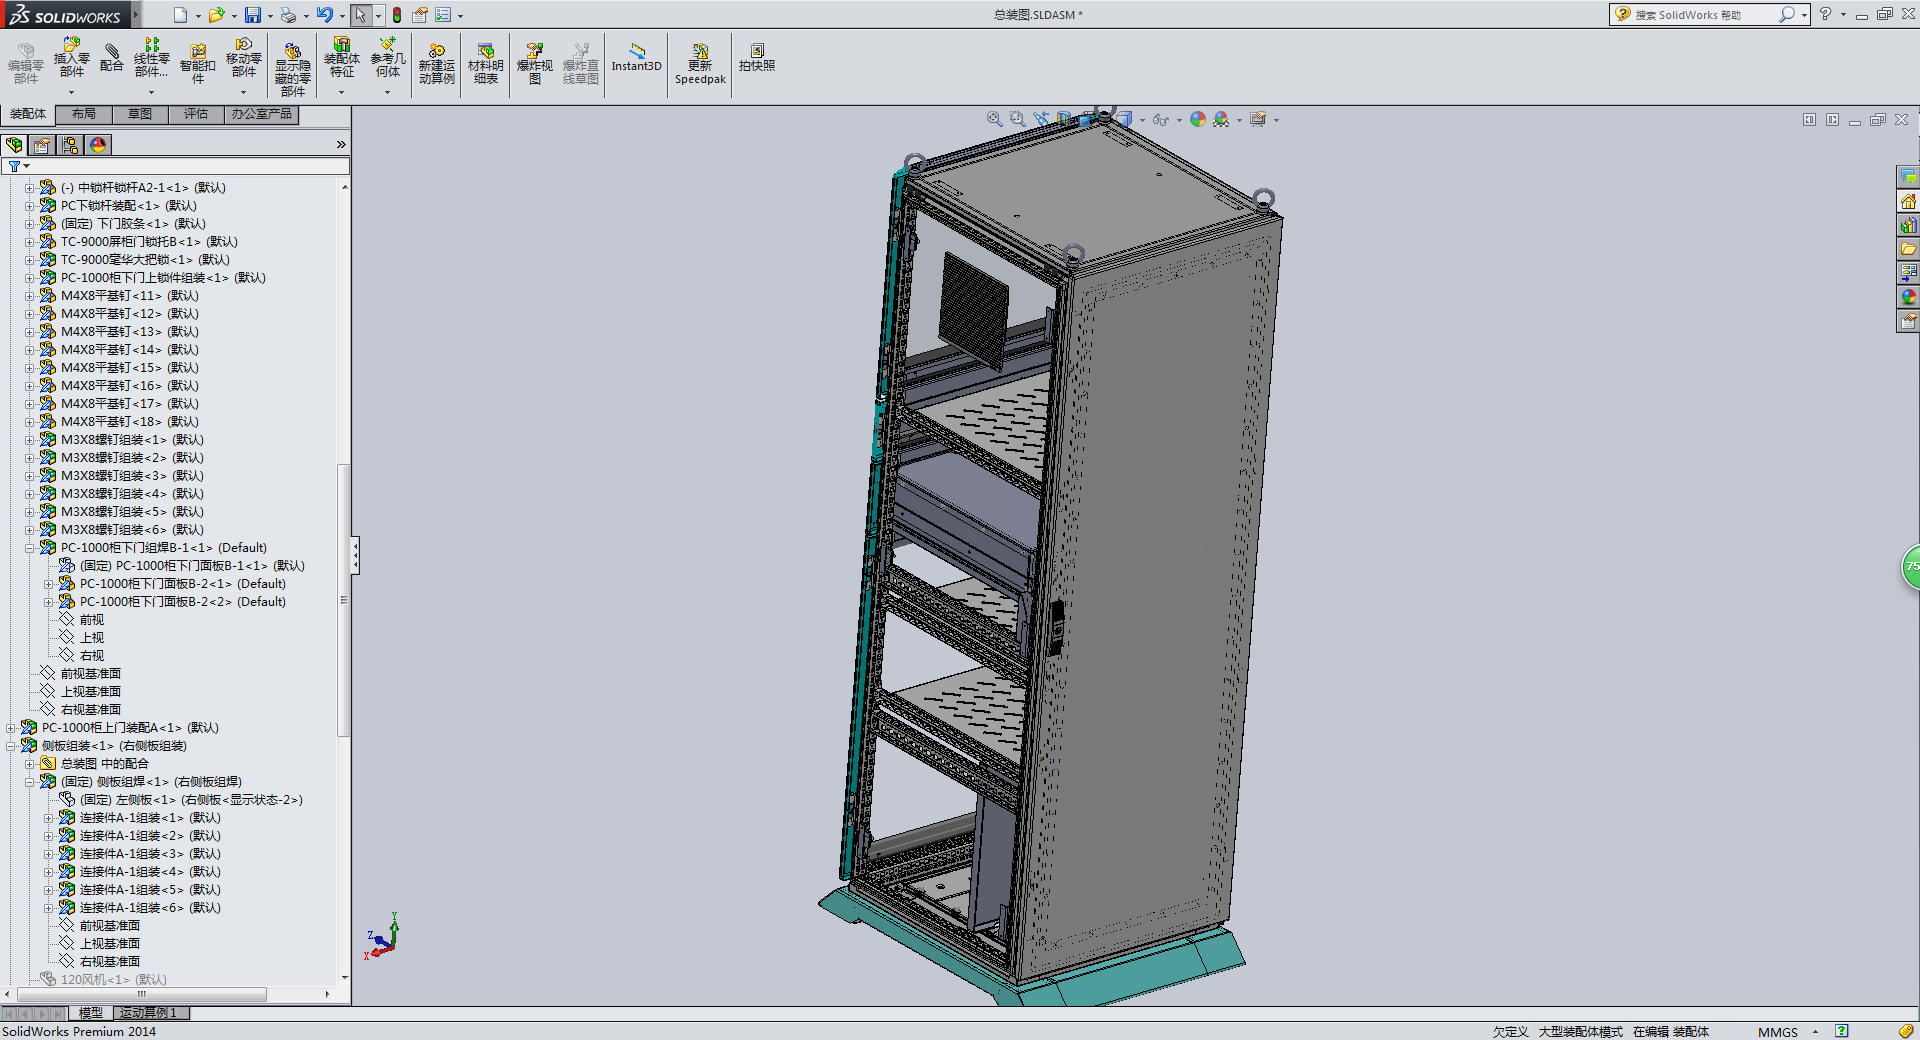The height and width of the screenshot is (1040, 1920).
Task: Click Update Speedpak (更新 Speedpak) tool
Action: 700,65
